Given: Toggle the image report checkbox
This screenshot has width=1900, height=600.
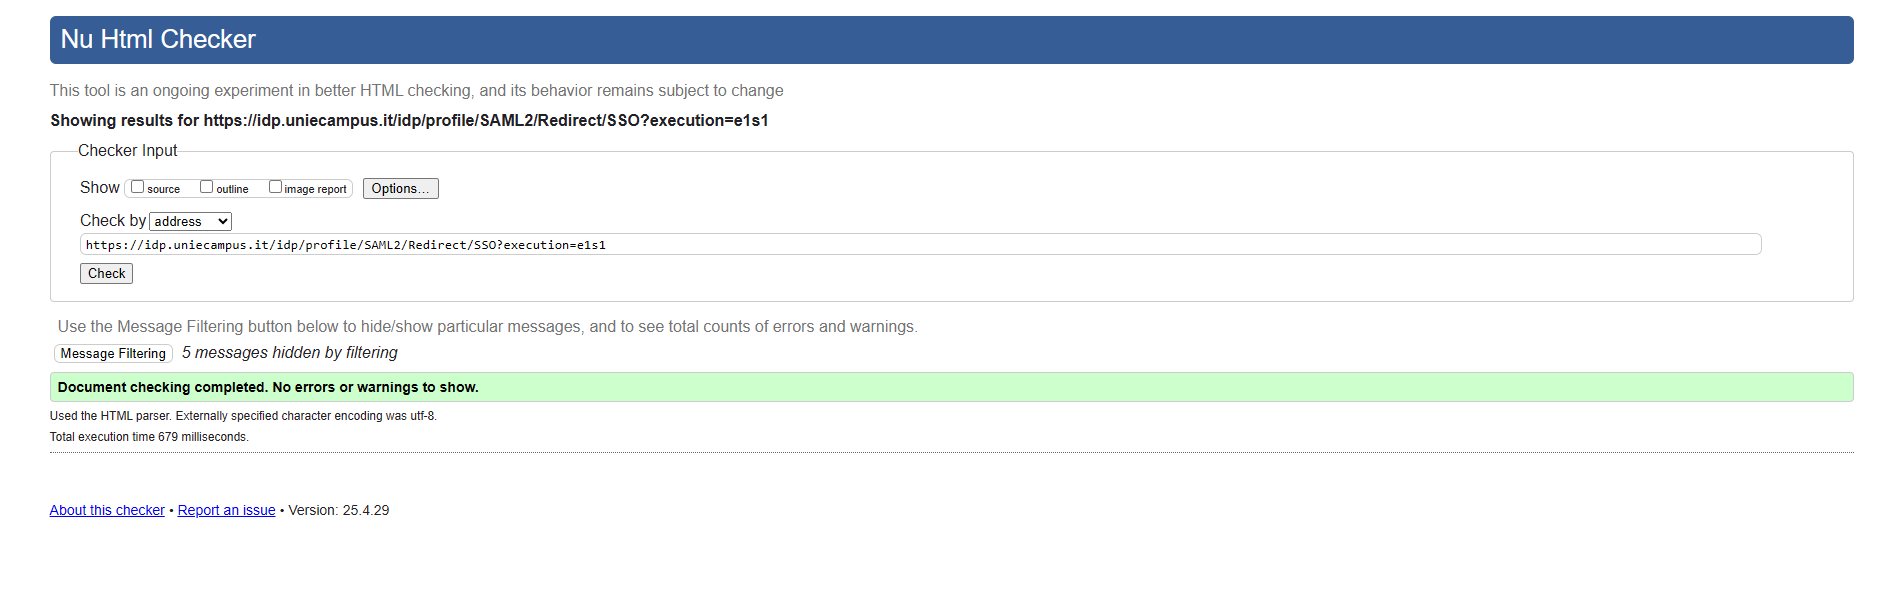Looking at the screenshot, I should 275,187.
